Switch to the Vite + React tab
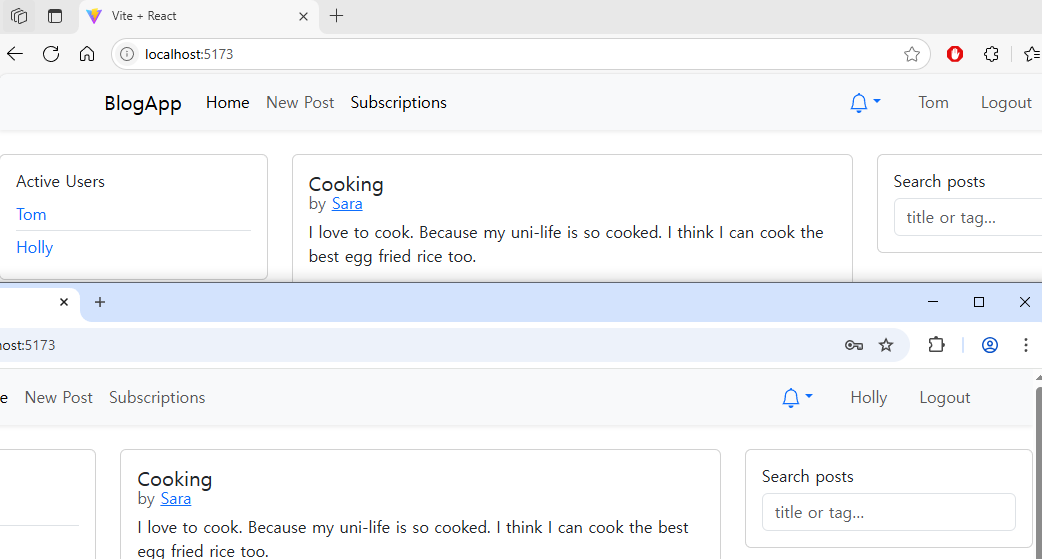Image resolution: width=1042 pixels, height=559 pixels. [x=190, y=16]
